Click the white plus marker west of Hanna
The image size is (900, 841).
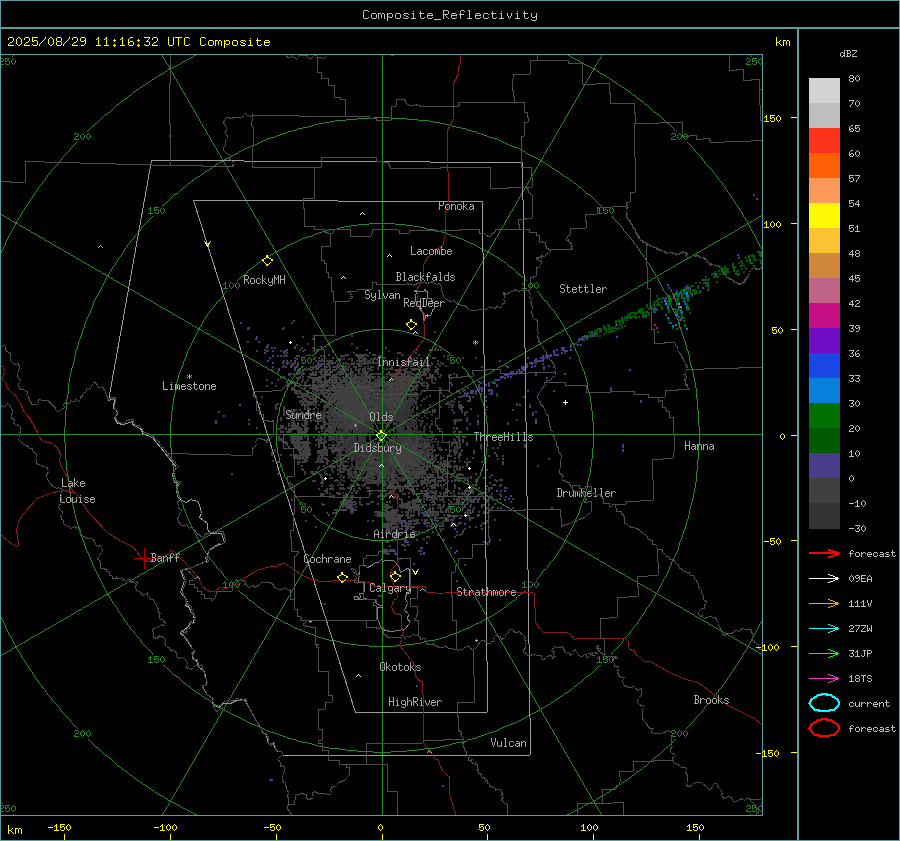(x=565, y=402)
